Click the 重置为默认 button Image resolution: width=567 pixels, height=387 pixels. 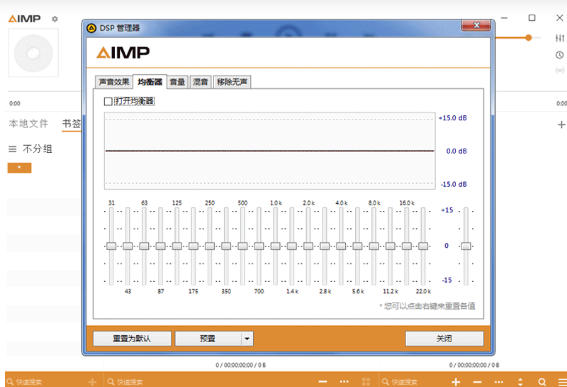pos(132,339)
